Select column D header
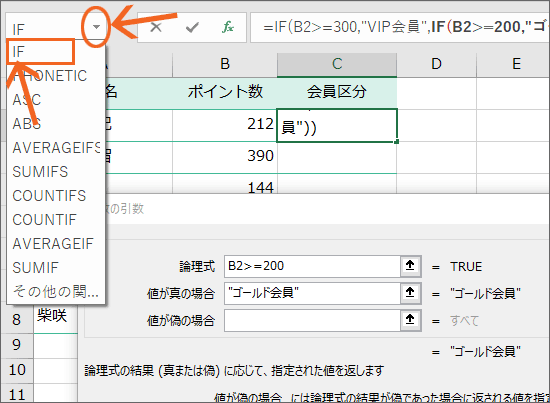Screen dimensions: 550x403 [436, 64]
